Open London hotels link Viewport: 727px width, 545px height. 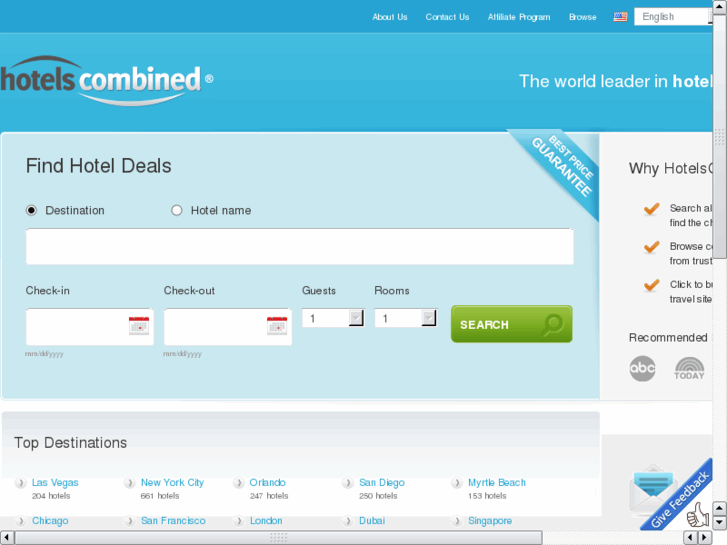[x=266, y=520]
